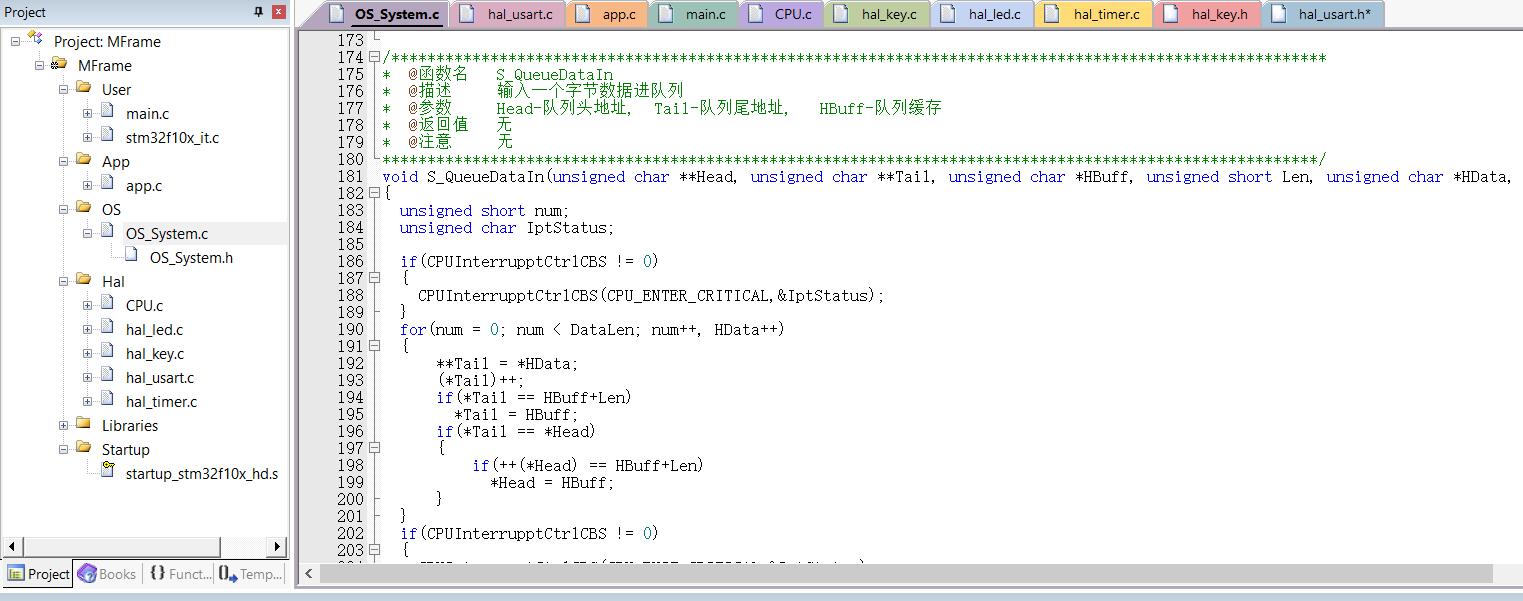
Task: Select the Startup folder icon
Action: coord(83,448)
